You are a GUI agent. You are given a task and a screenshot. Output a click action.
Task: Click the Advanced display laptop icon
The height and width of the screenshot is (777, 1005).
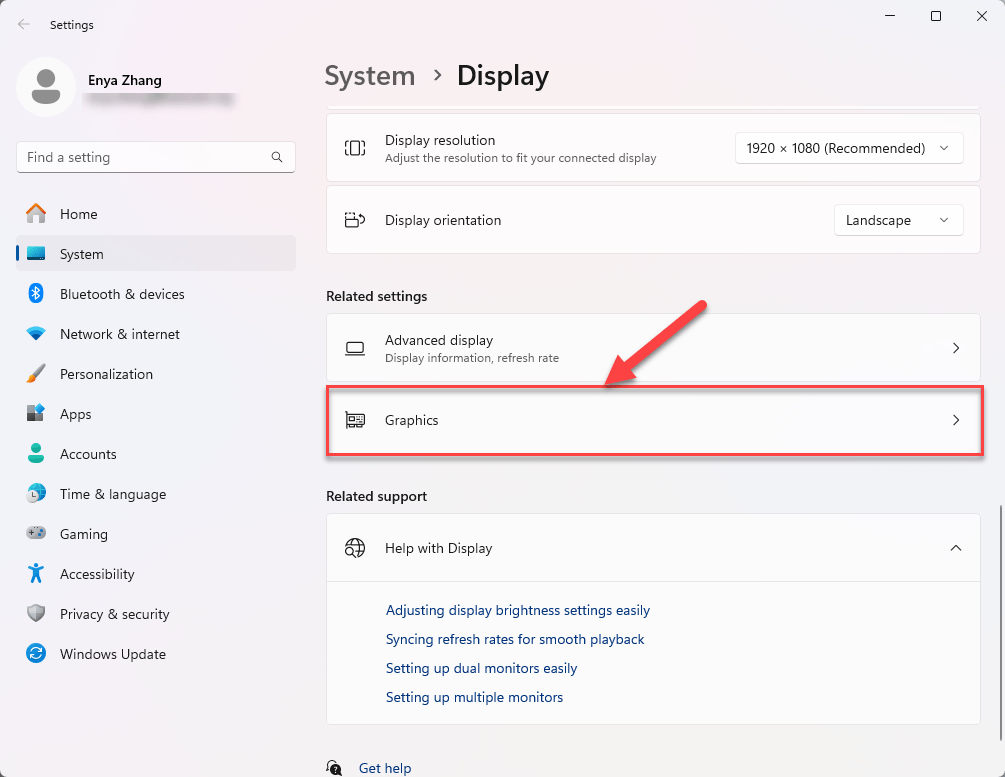tap(355, 348)
